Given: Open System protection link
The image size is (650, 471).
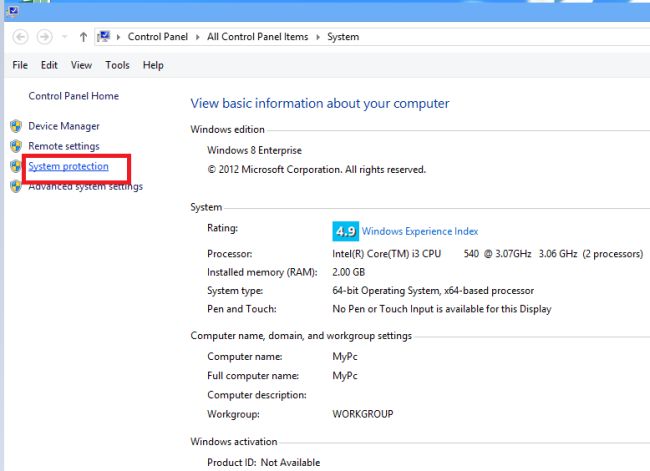Looking at the screenshot, I should [x=68, y=166].
